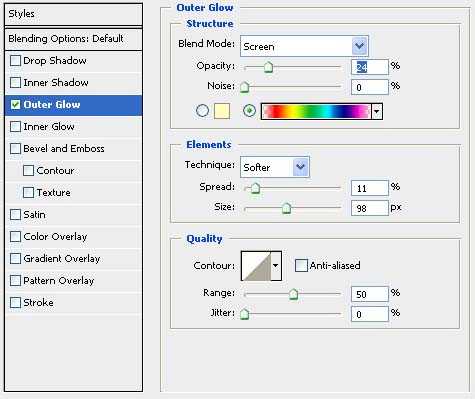Select the solid color radio button

click(202, 111)
